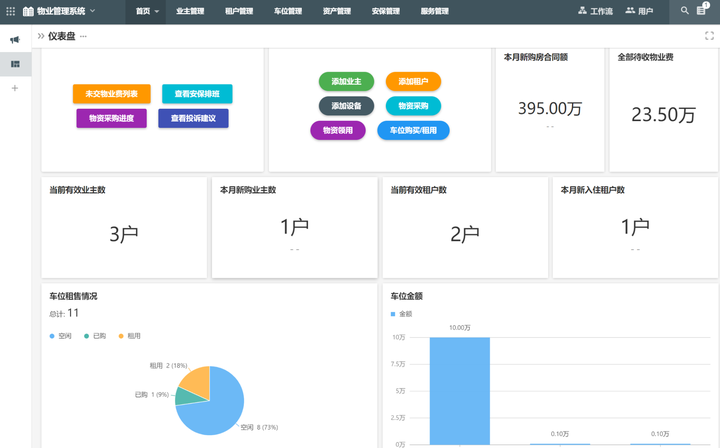Open the 安保管理 menu
This screenshot has height=448, width=720.
[386, 11]
